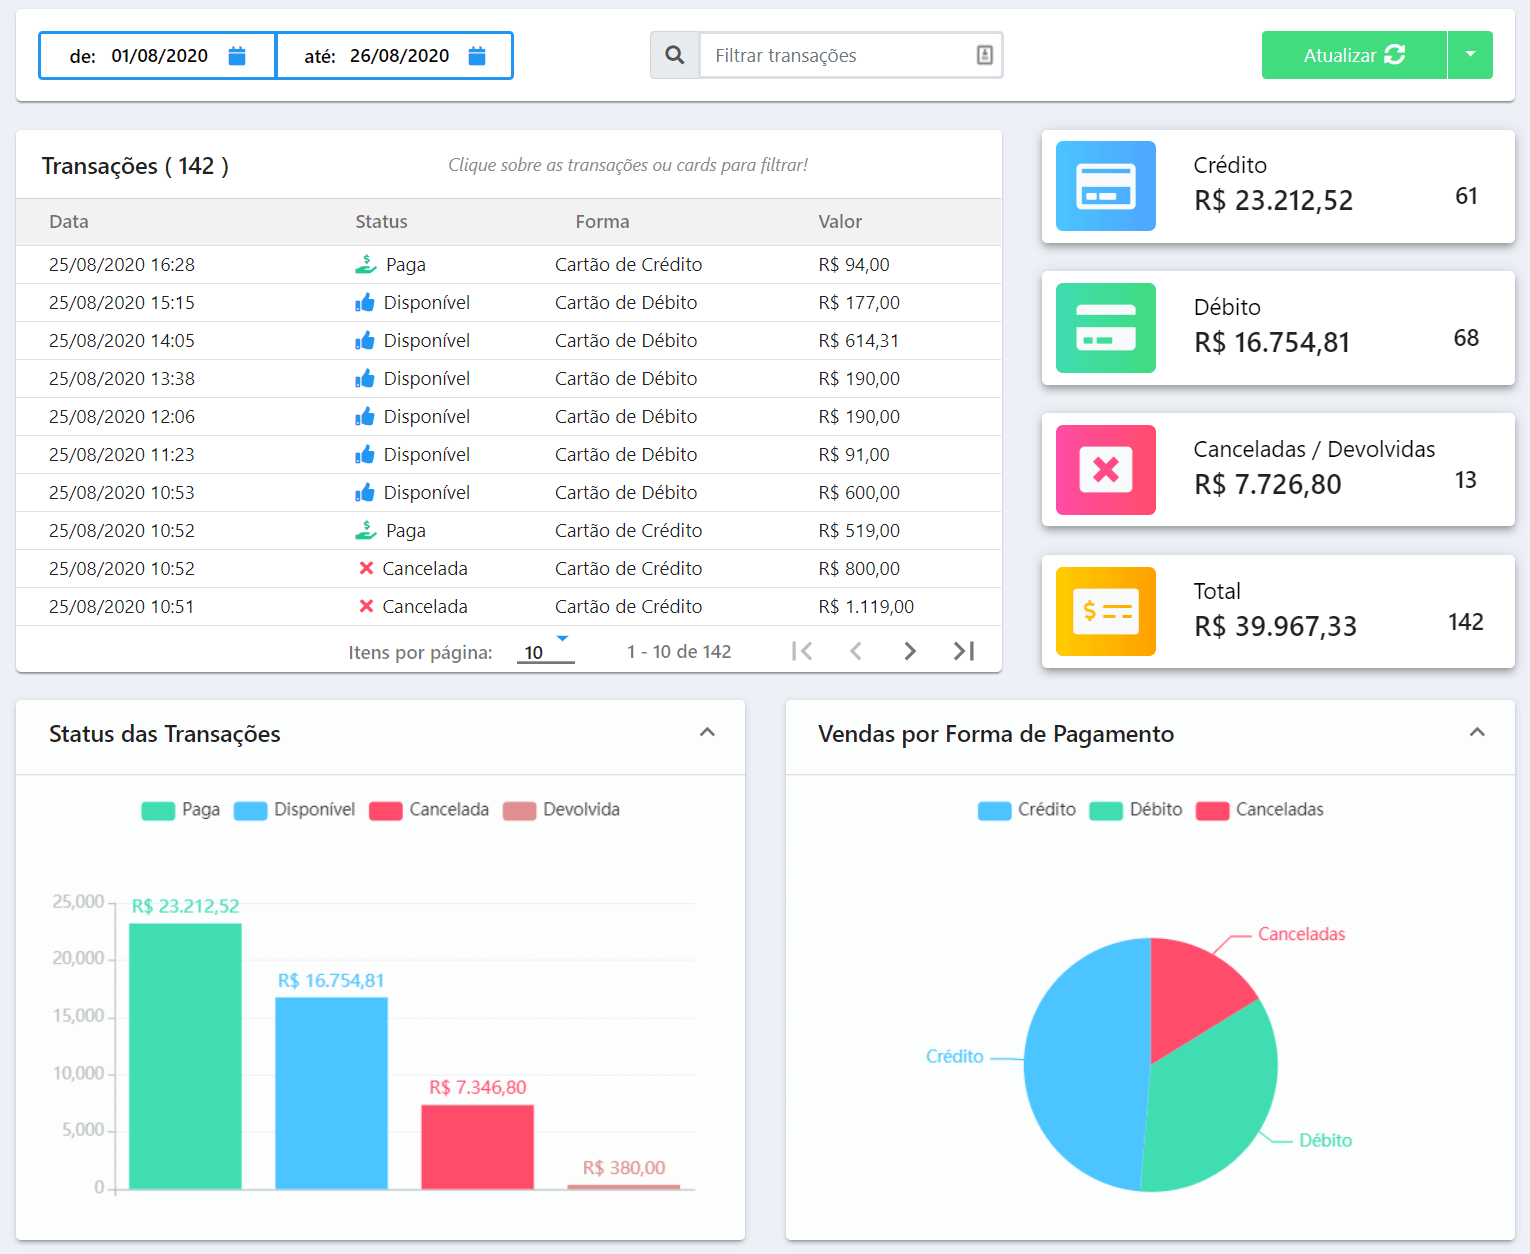Click thumbs-up icon on the 13:38 row
The image size is (1530, 1254).
[x=365, y=378]
